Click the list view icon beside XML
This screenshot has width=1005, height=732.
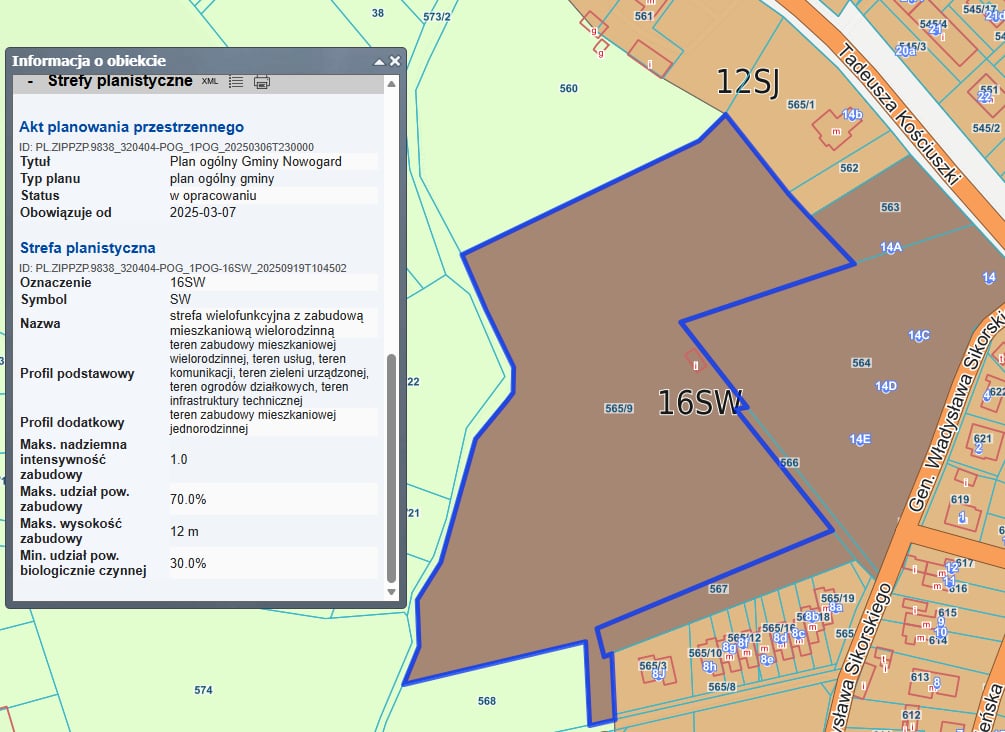pos(236,82)
